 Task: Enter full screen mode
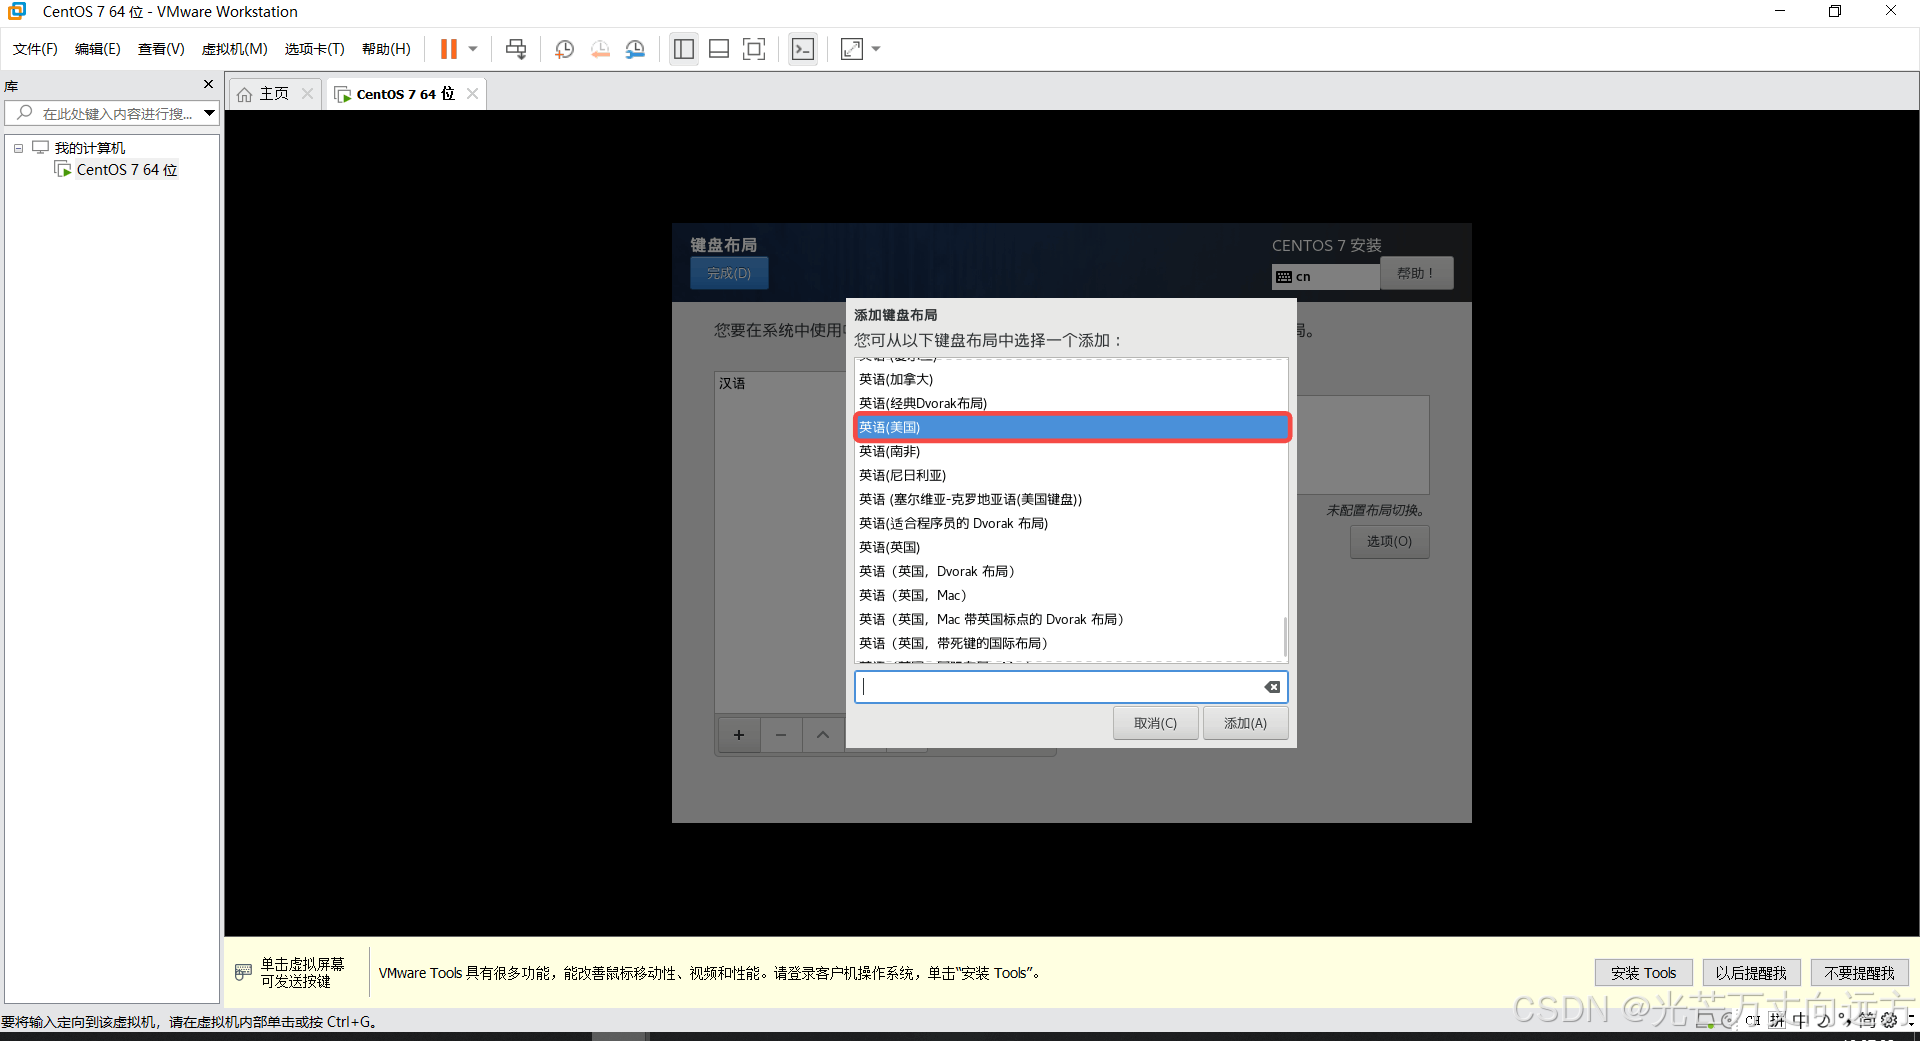pos(754,49)
